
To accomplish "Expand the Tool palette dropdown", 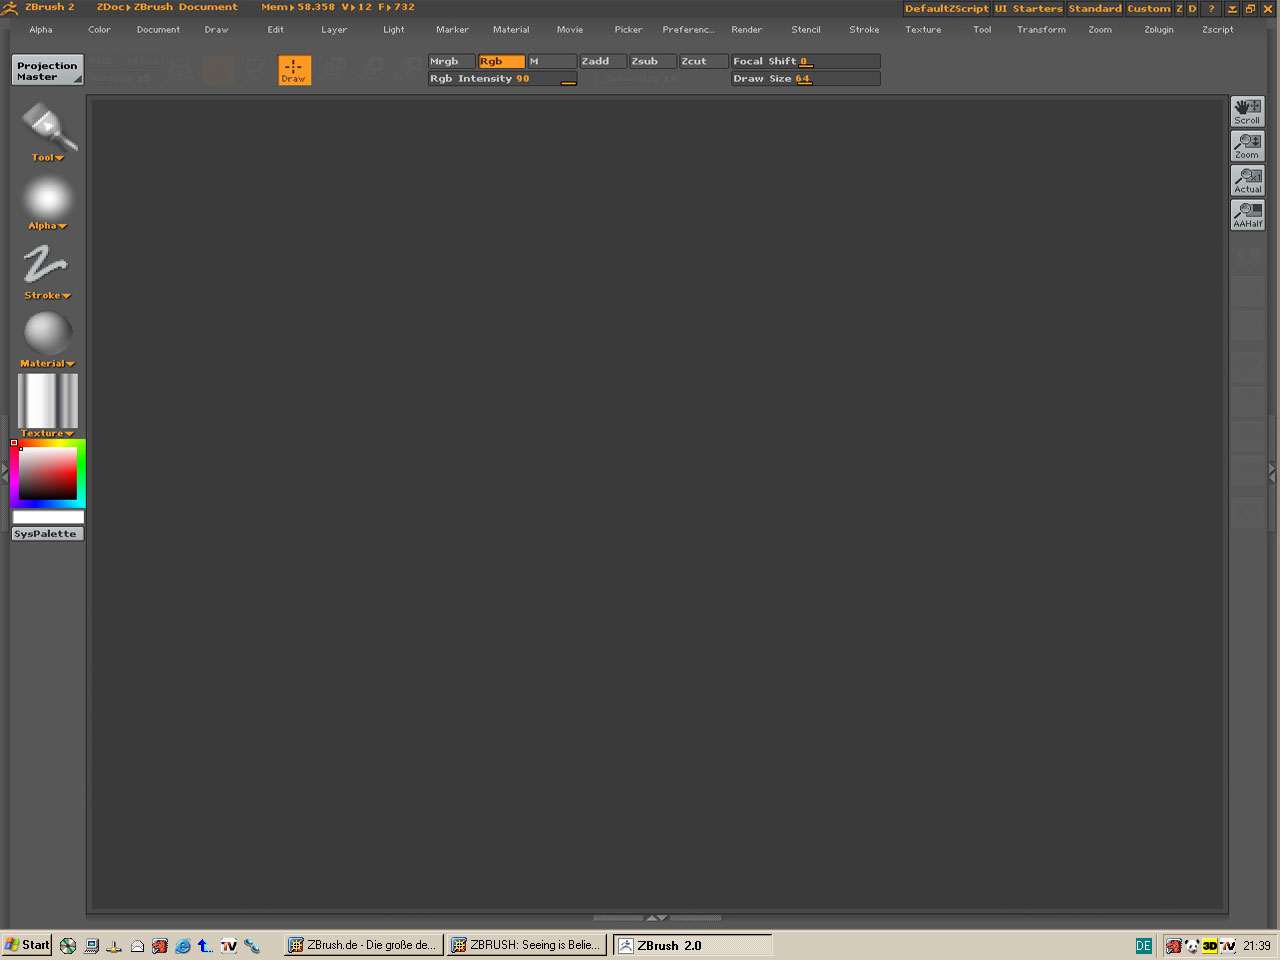I will [47, 158].
